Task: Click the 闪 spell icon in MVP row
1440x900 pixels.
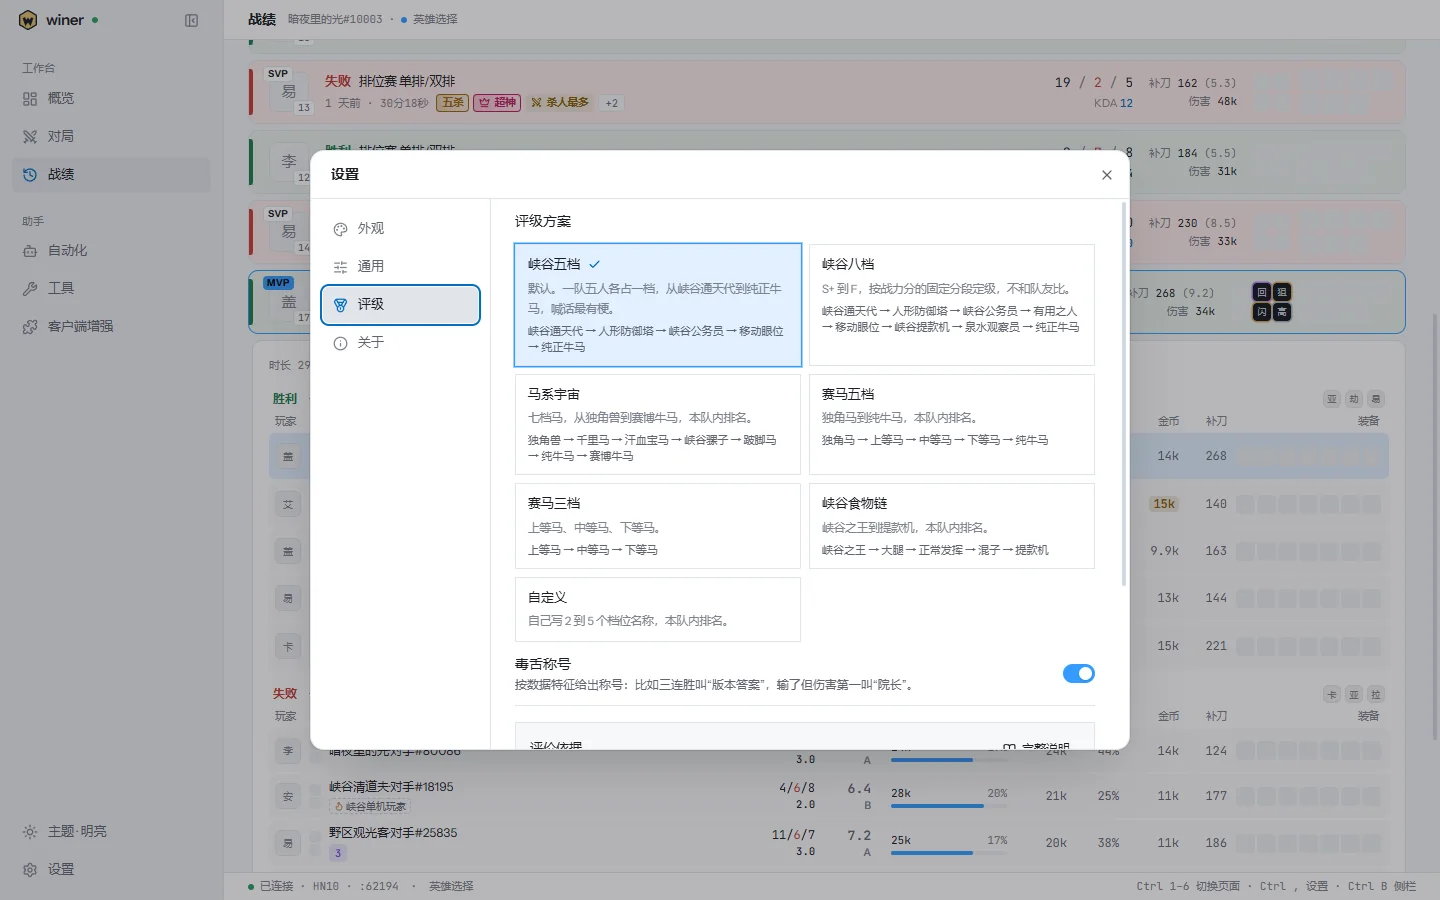Action: [x=1262, y=312]
